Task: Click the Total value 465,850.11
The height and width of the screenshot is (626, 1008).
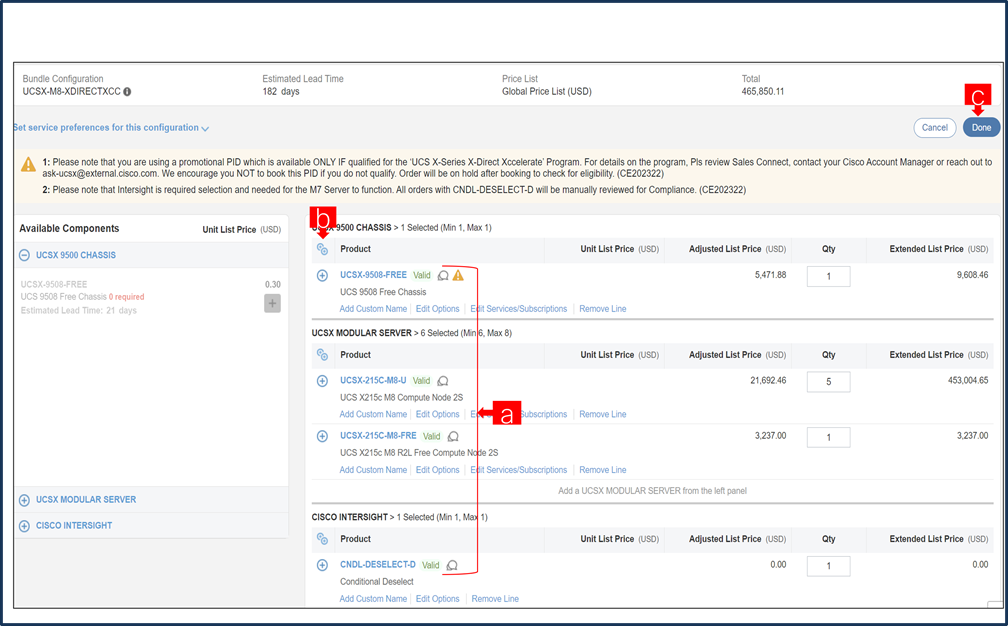Action: click(763, 92)
